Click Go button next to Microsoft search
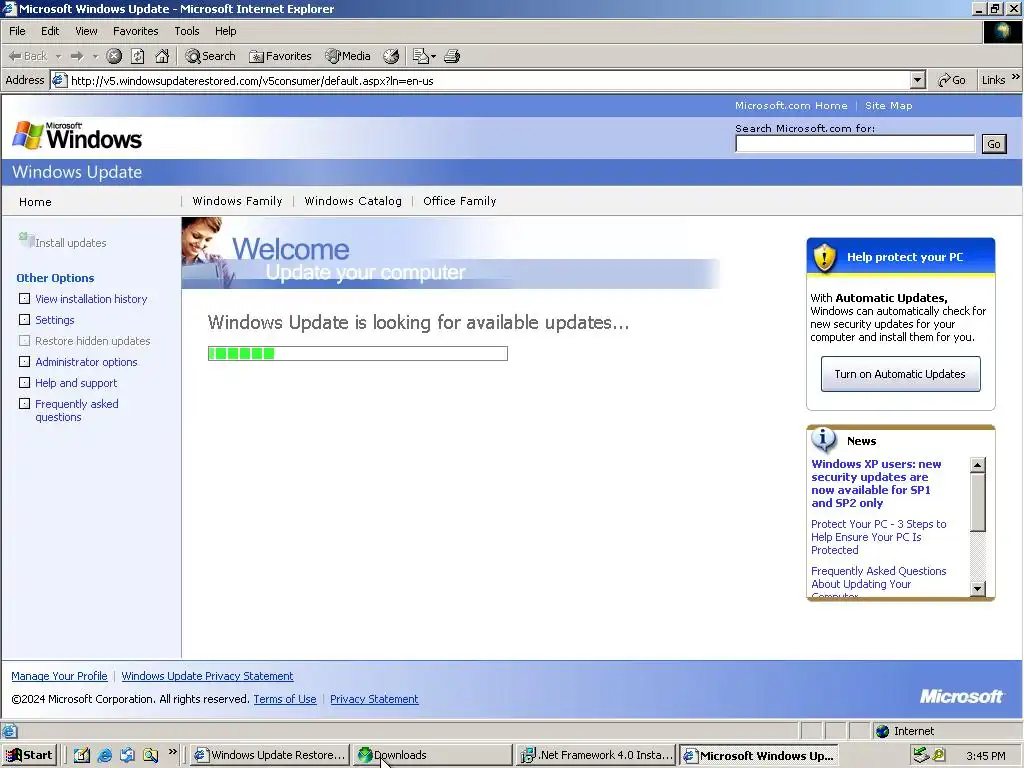This screenshot has width=1024, height=768. coord(993,144)
